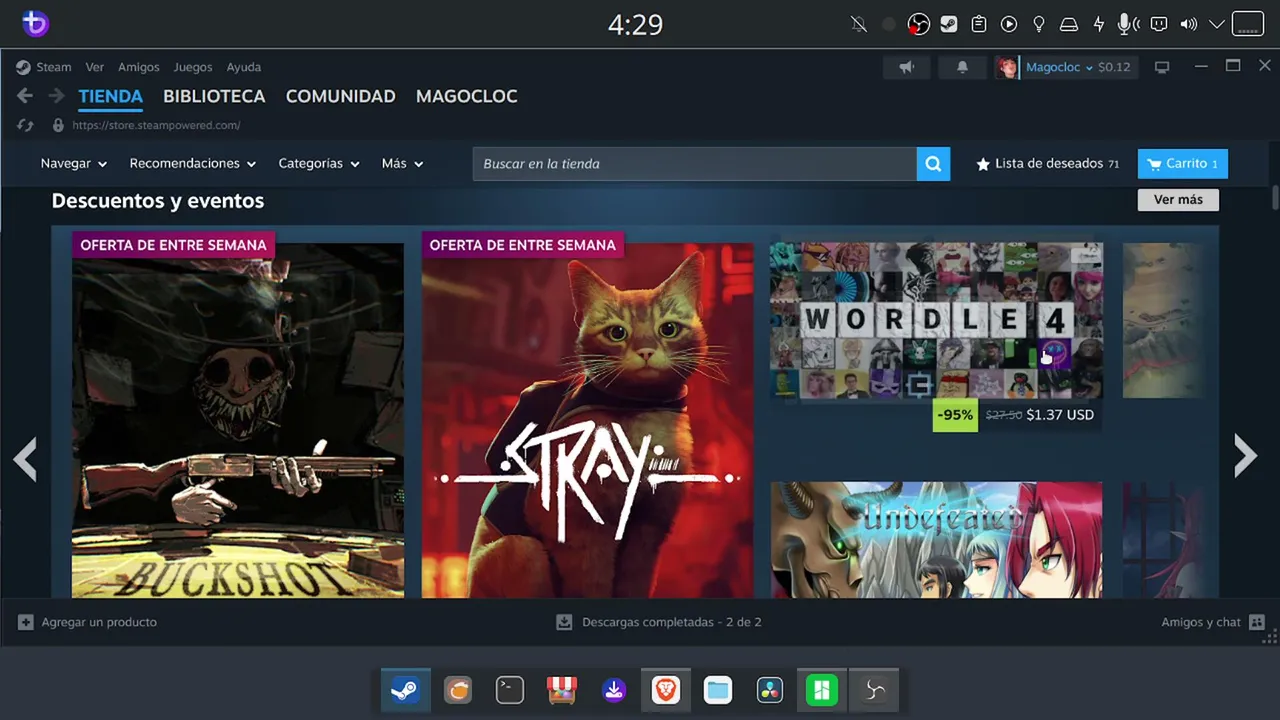Expand hidden system tray icons chevron

tap(1217, 24)
